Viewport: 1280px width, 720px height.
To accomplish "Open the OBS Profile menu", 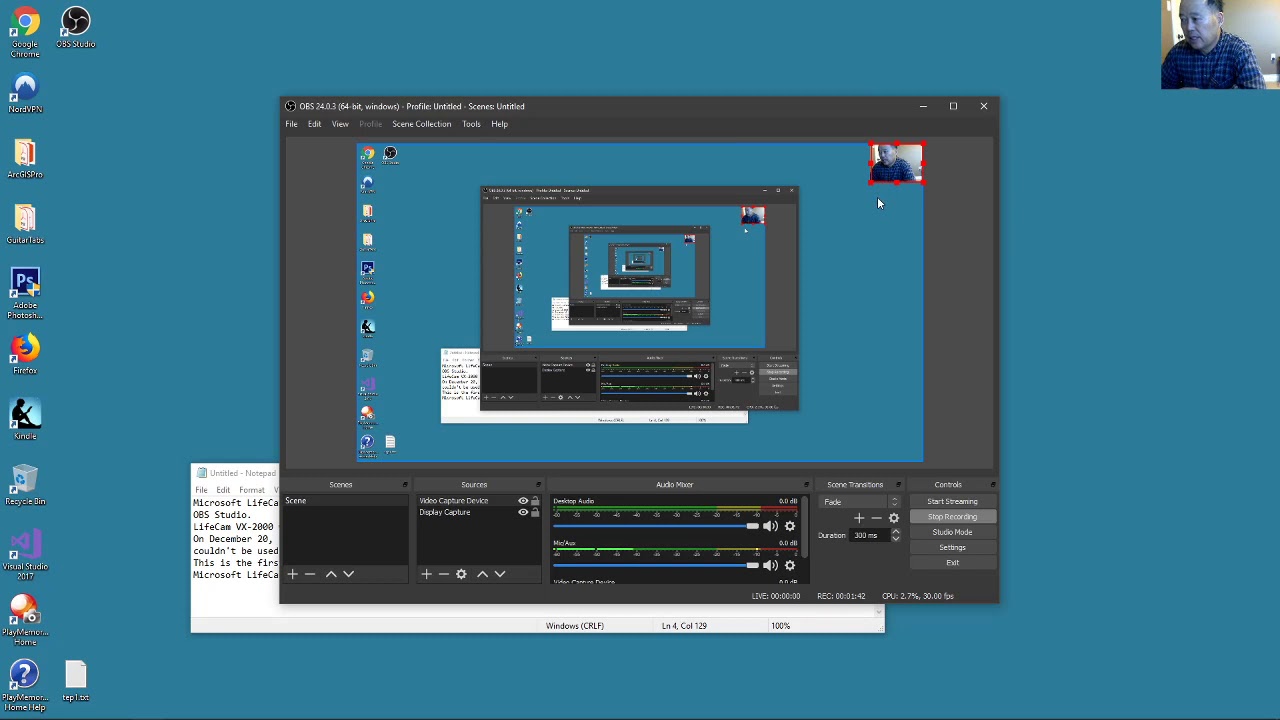I will [x=370, y=124].
